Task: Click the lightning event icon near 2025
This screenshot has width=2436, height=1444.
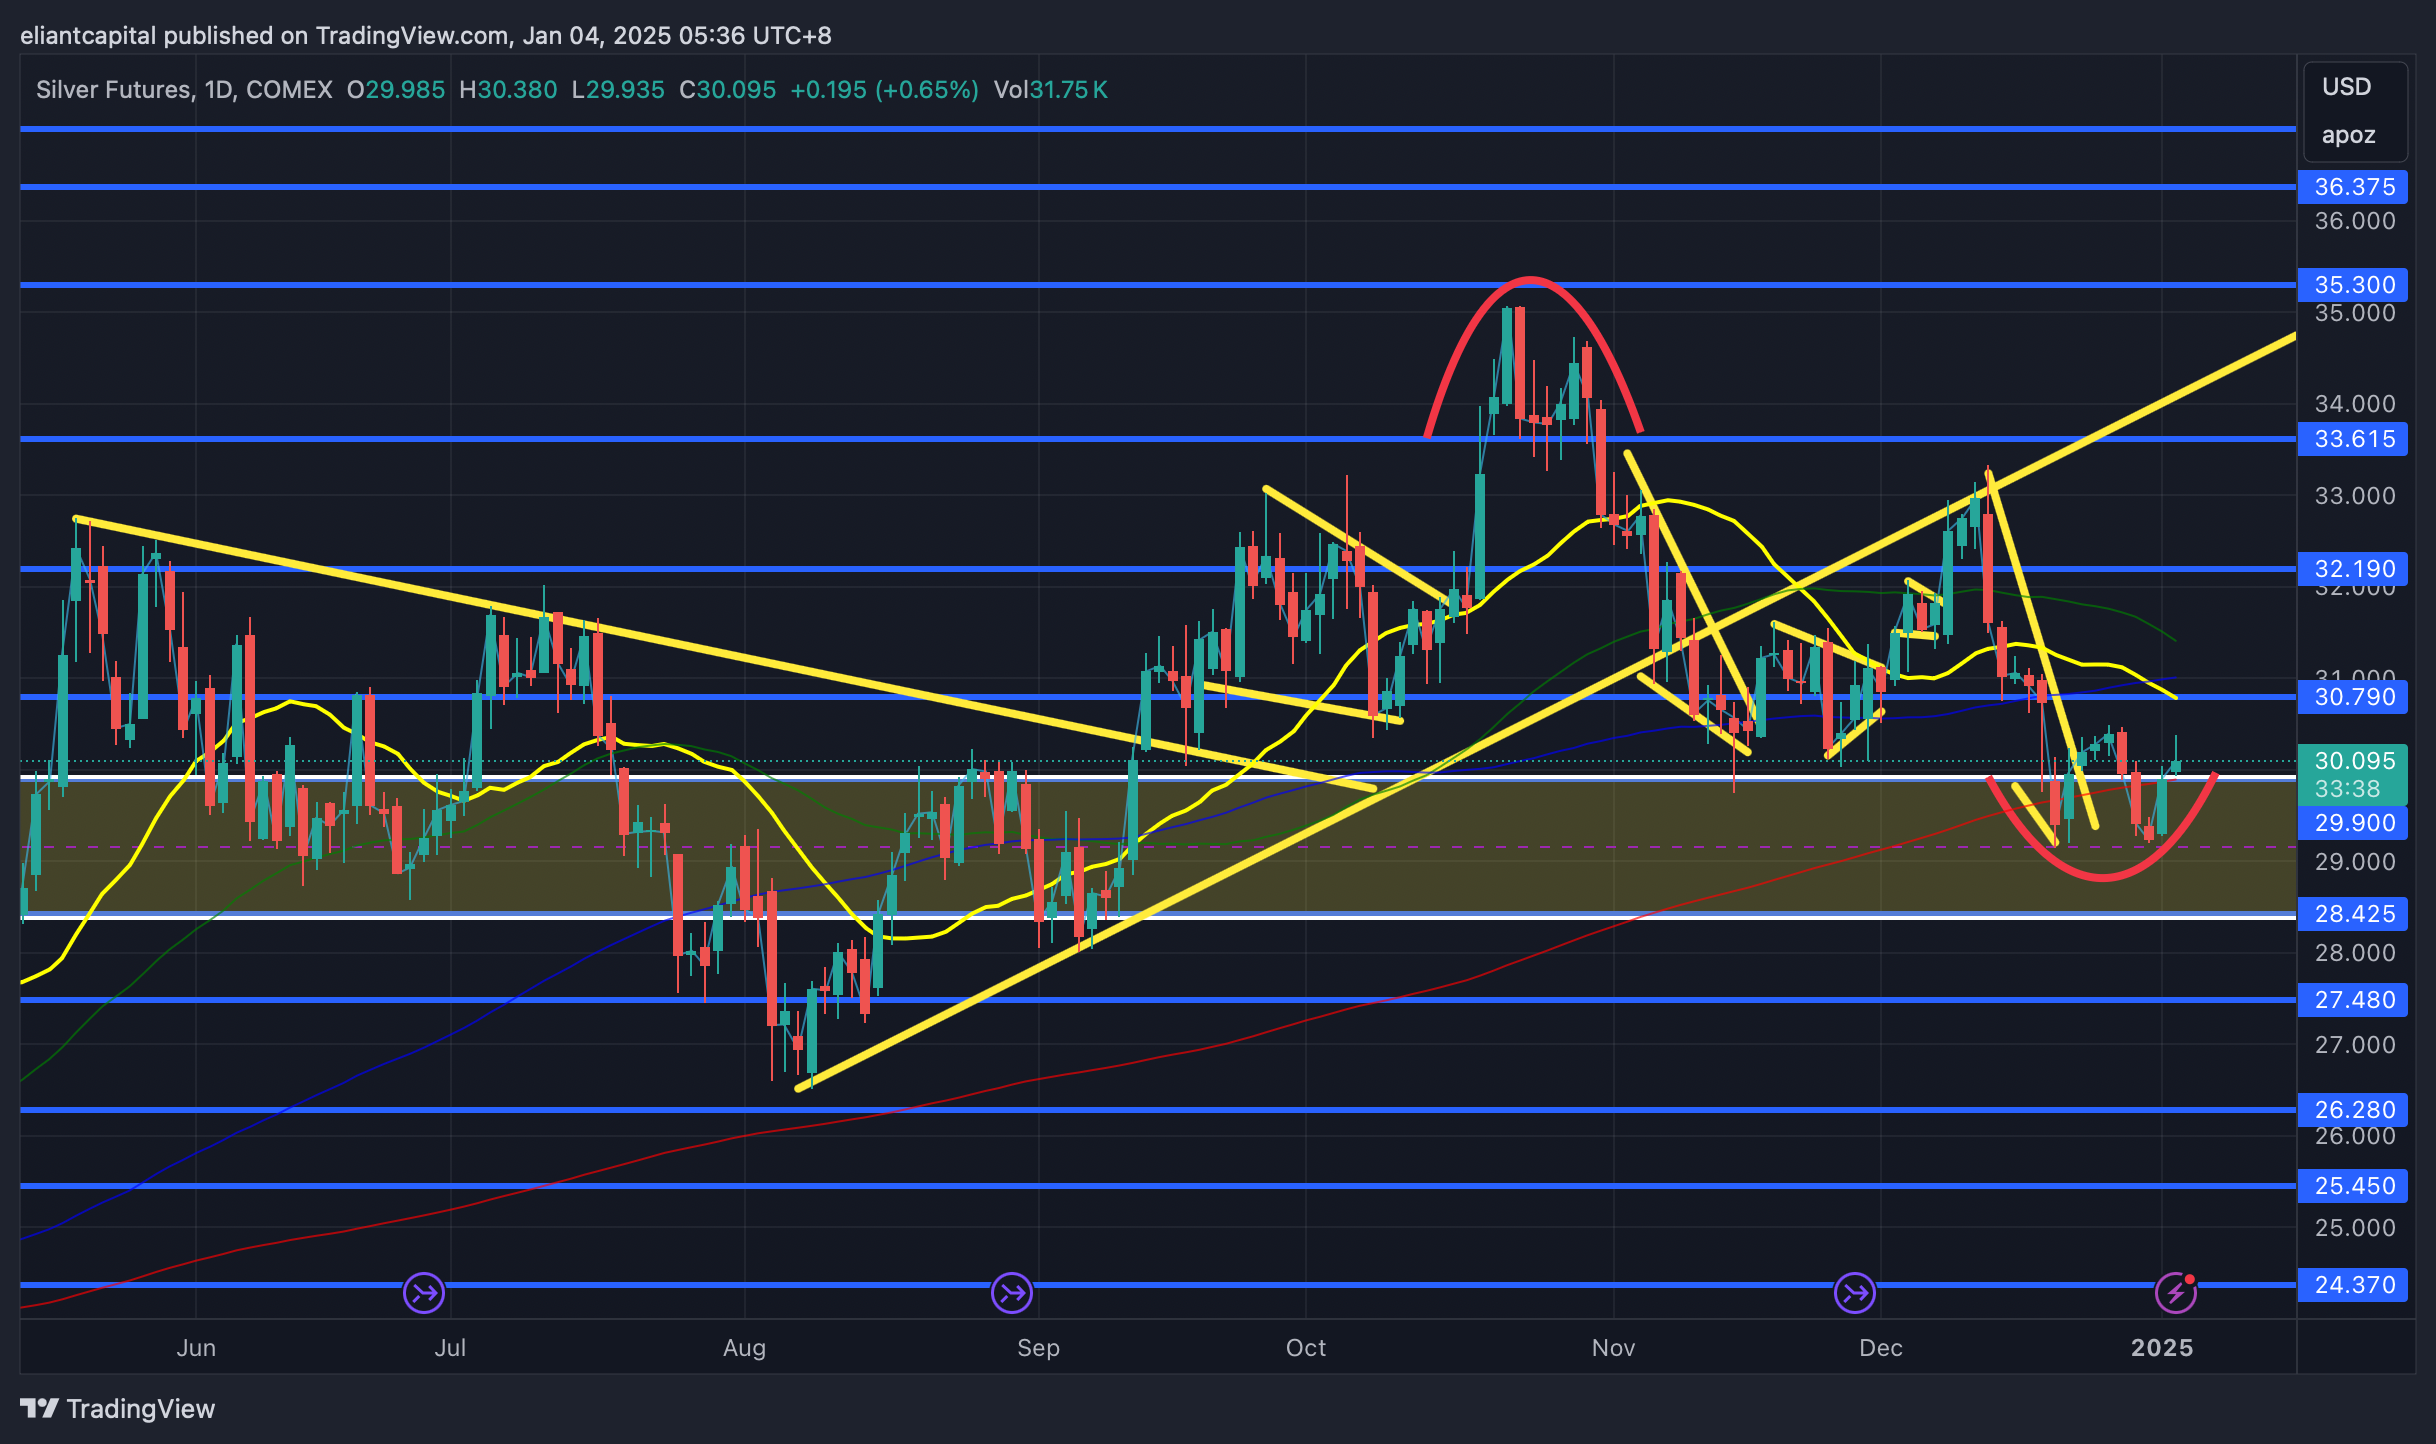Action: (2176, 1292)
